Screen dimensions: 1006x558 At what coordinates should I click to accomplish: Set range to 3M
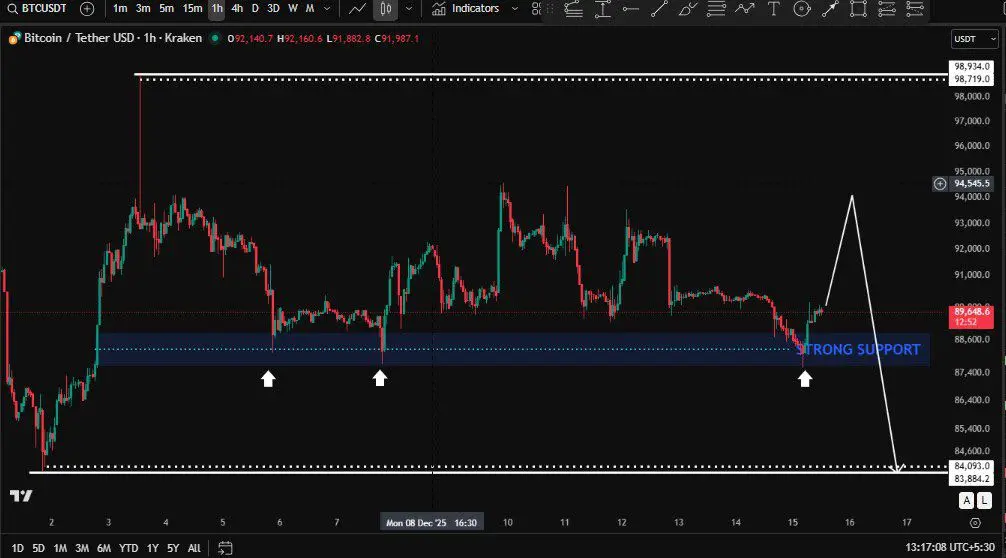pos(82,548)
